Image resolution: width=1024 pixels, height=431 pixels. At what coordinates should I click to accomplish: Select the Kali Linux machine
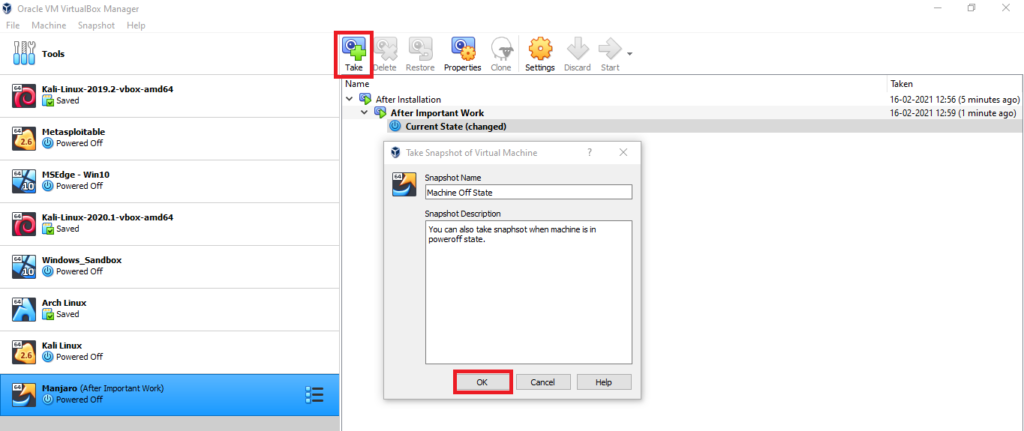click(169, 351)
